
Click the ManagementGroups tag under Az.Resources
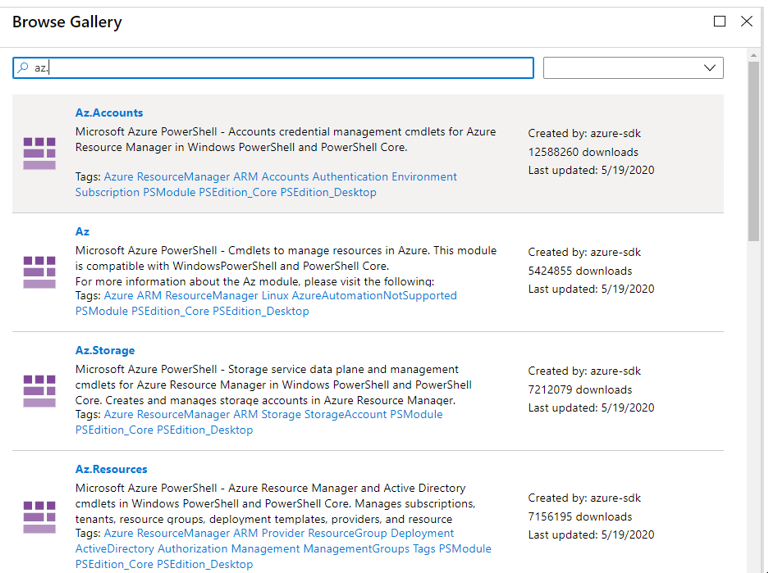pos(356,549)
